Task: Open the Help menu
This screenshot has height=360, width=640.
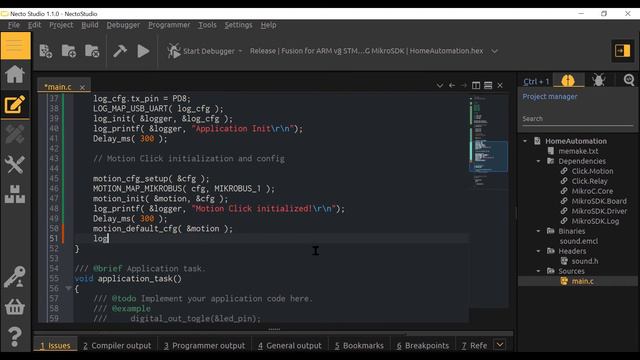Action: pos(268,25)
